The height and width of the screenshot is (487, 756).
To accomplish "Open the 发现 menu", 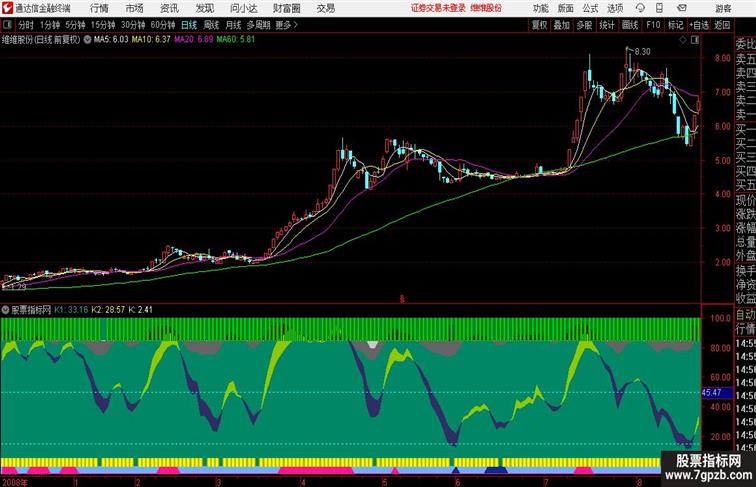I will point(204,8).
